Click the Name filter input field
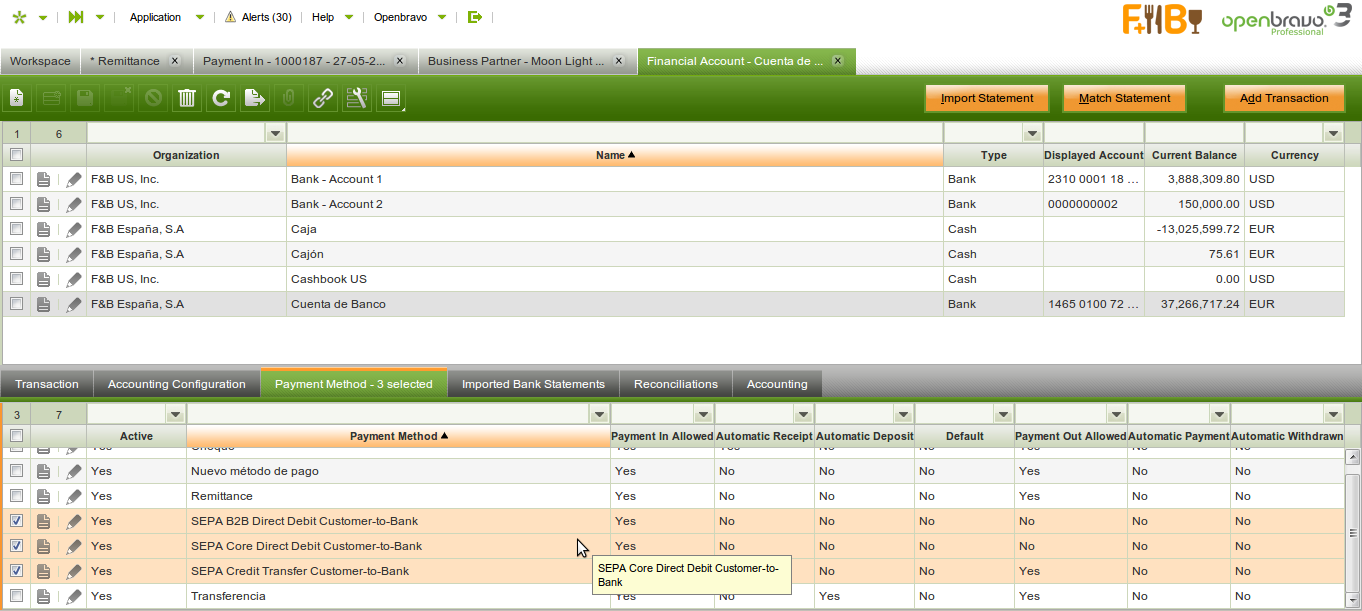1362x611 pixels. (x=614, y=133)
